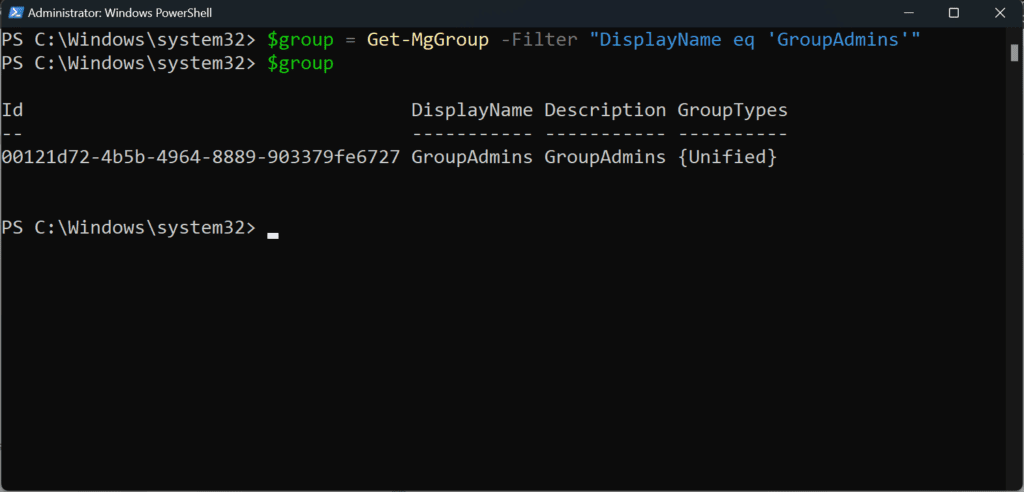Screen dimensions: 1024x492
Task: Click the window title 'Administrator: Windows PowerShell'
Action: point(120,12)
